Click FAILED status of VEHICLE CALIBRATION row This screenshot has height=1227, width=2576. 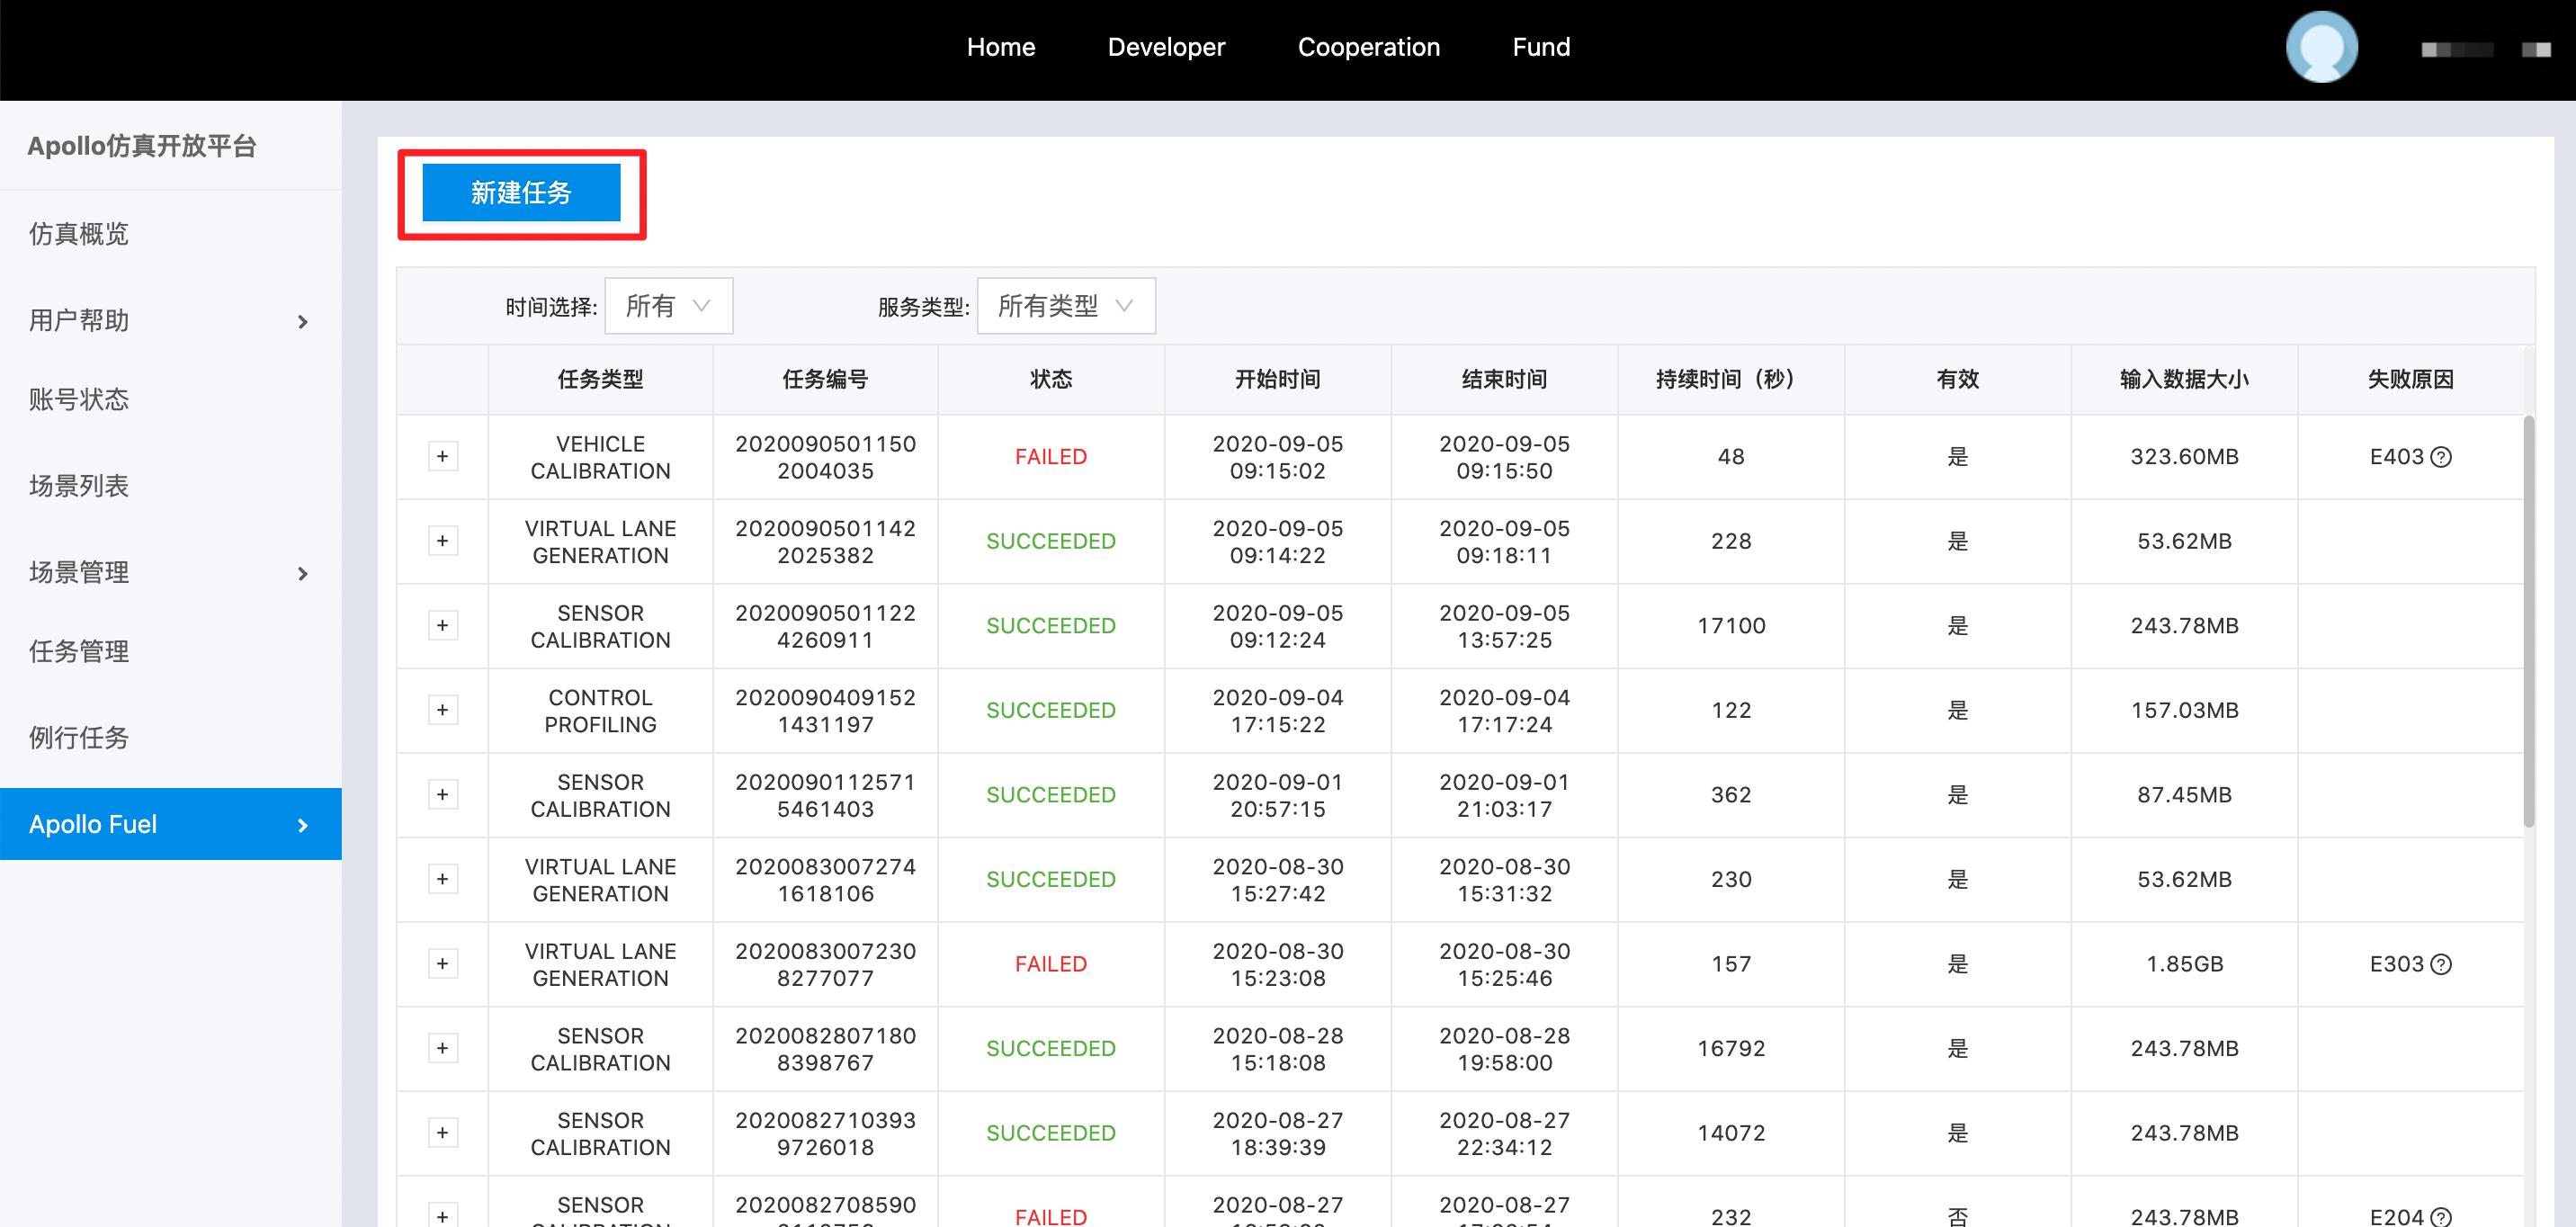pyautogui.click(x=1051, y=457)
